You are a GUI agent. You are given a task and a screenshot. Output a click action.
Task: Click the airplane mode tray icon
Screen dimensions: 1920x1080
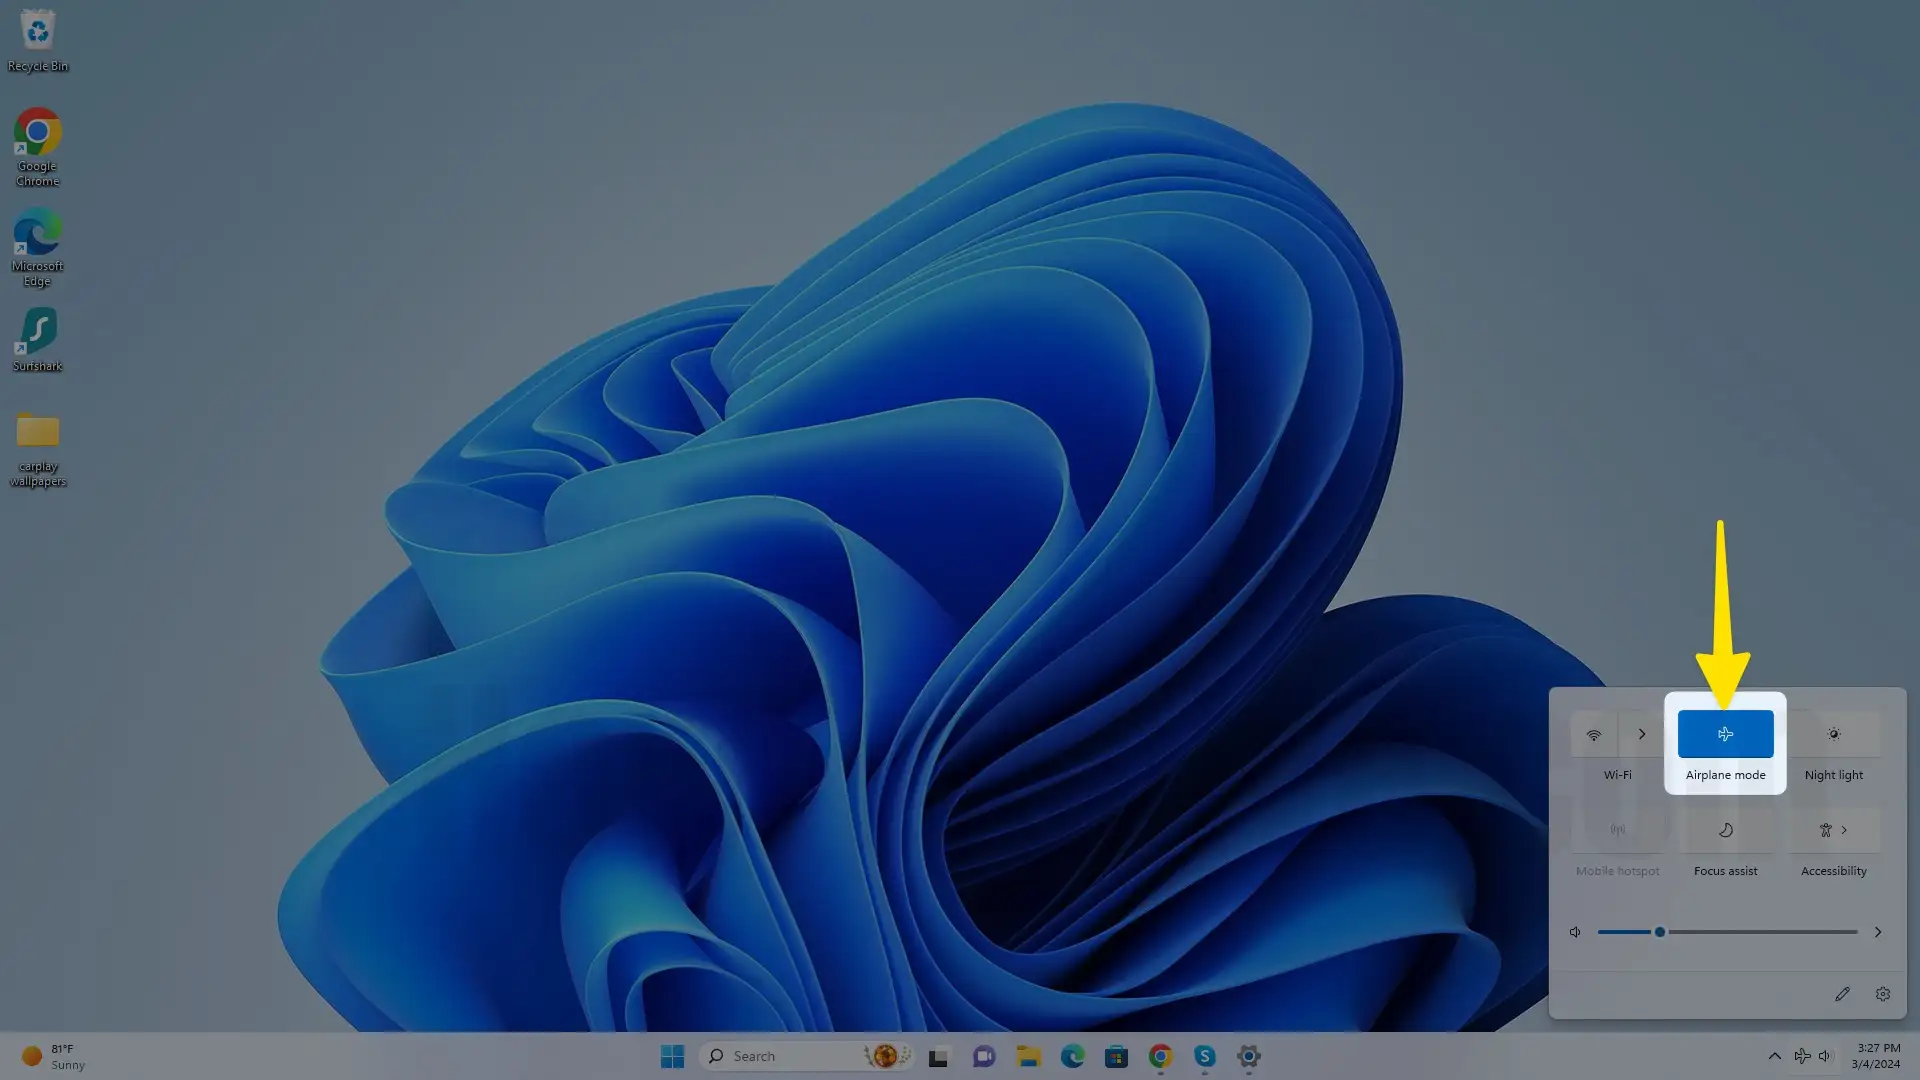tap(1802, 1056)
